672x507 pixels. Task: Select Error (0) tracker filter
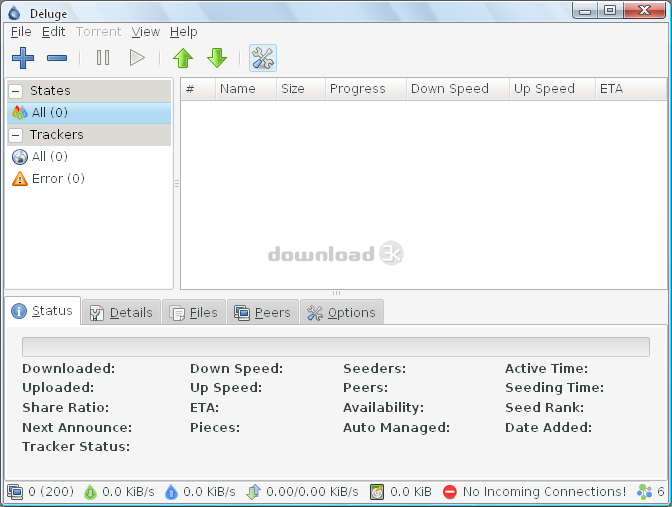tap(89, 178)
